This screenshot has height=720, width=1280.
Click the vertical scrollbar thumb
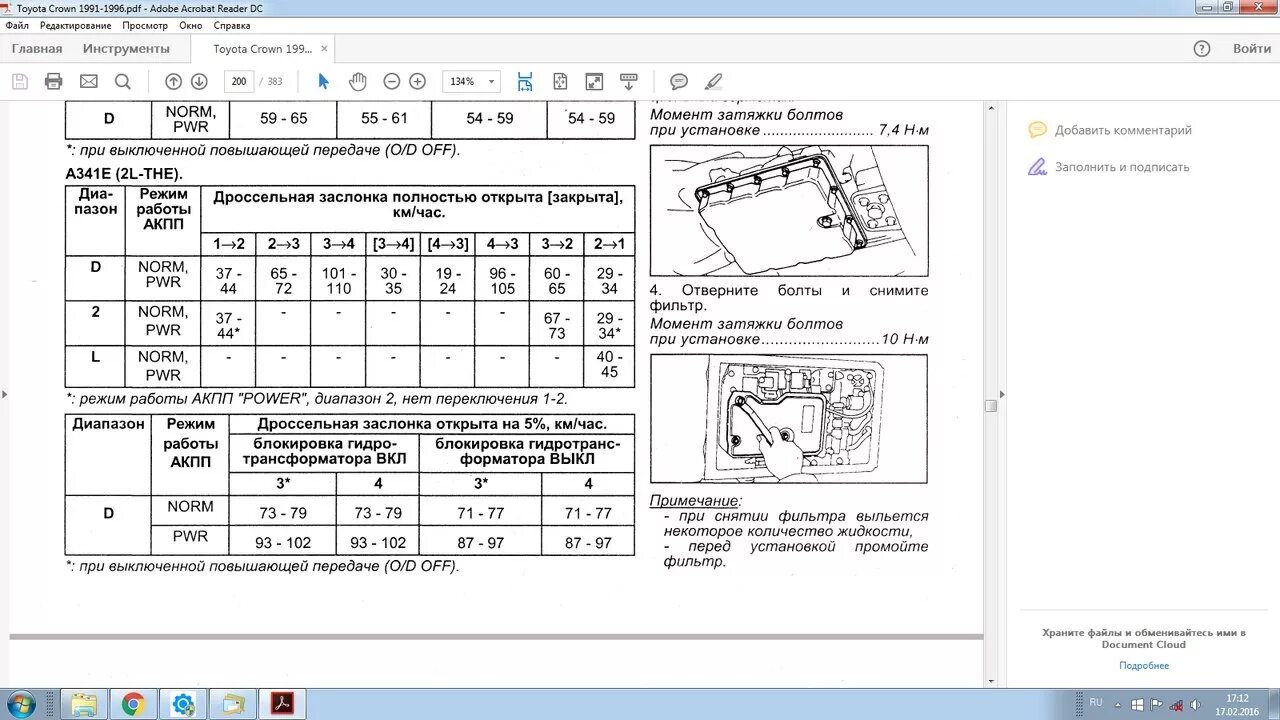[x=990, y=405]
